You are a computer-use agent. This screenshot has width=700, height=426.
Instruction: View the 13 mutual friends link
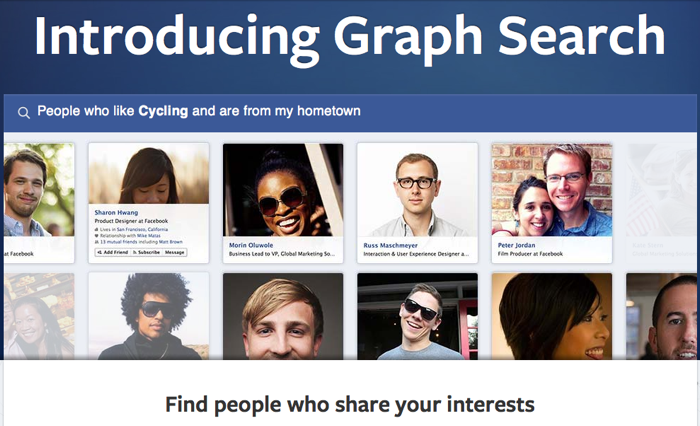(119, 242)
